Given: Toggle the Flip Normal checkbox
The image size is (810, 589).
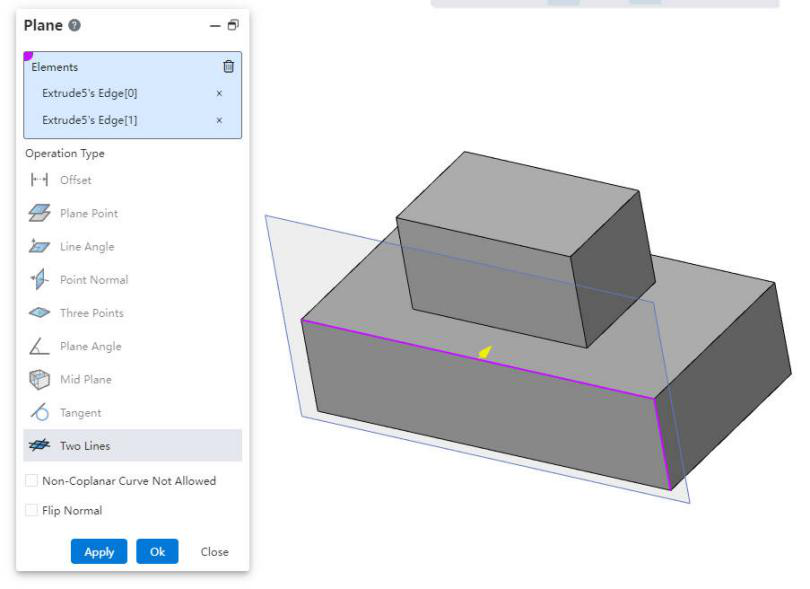Looking at the screenshot, I should (x=32, y=510).
